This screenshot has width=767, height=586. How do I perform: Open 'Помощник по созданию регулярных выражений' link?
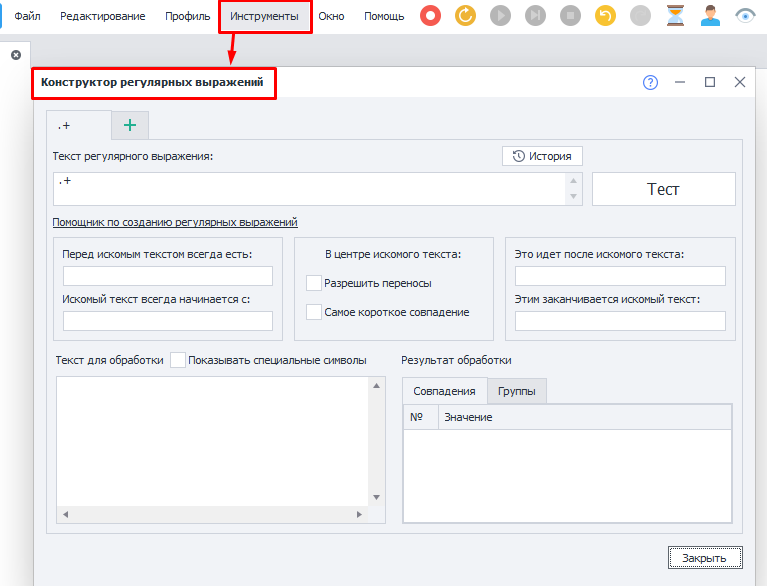pyautogui.click(x=175, y=223)
